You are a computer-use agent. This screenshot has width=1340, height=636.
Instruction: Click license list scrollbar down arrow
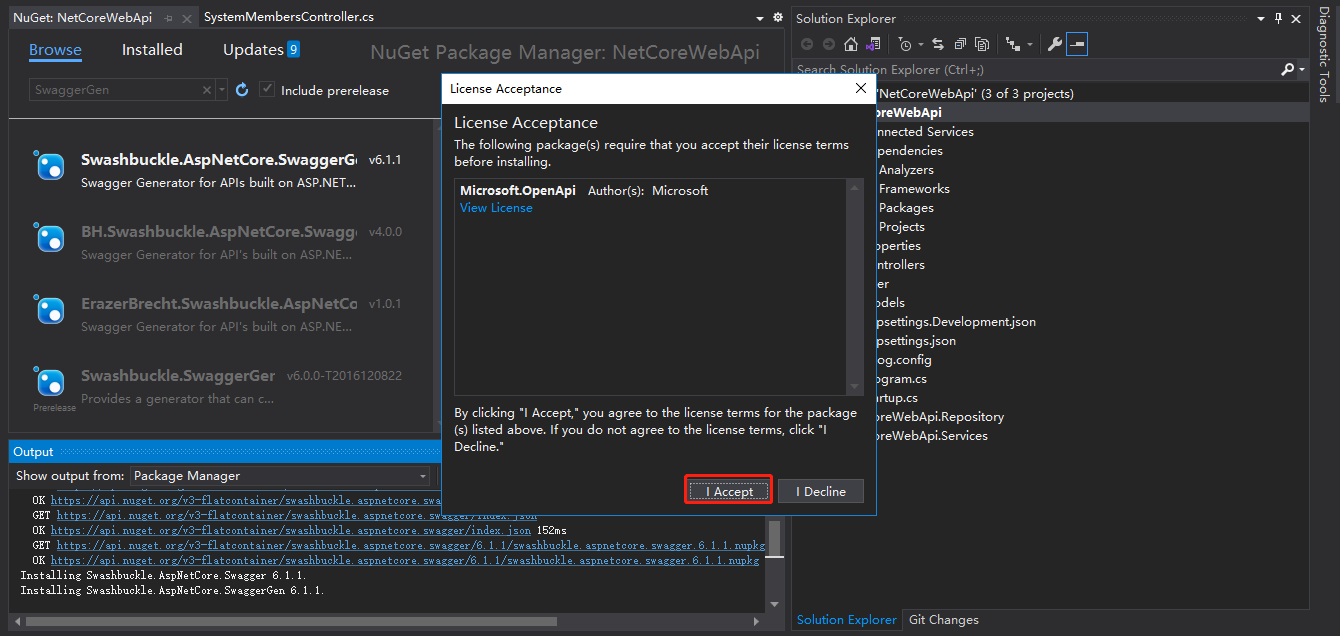(855, 388)
